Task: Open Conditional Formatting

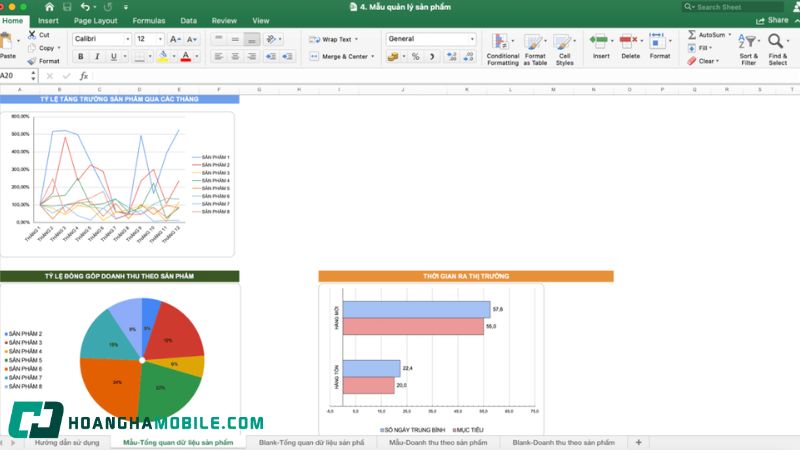Action: coord(503,49)
